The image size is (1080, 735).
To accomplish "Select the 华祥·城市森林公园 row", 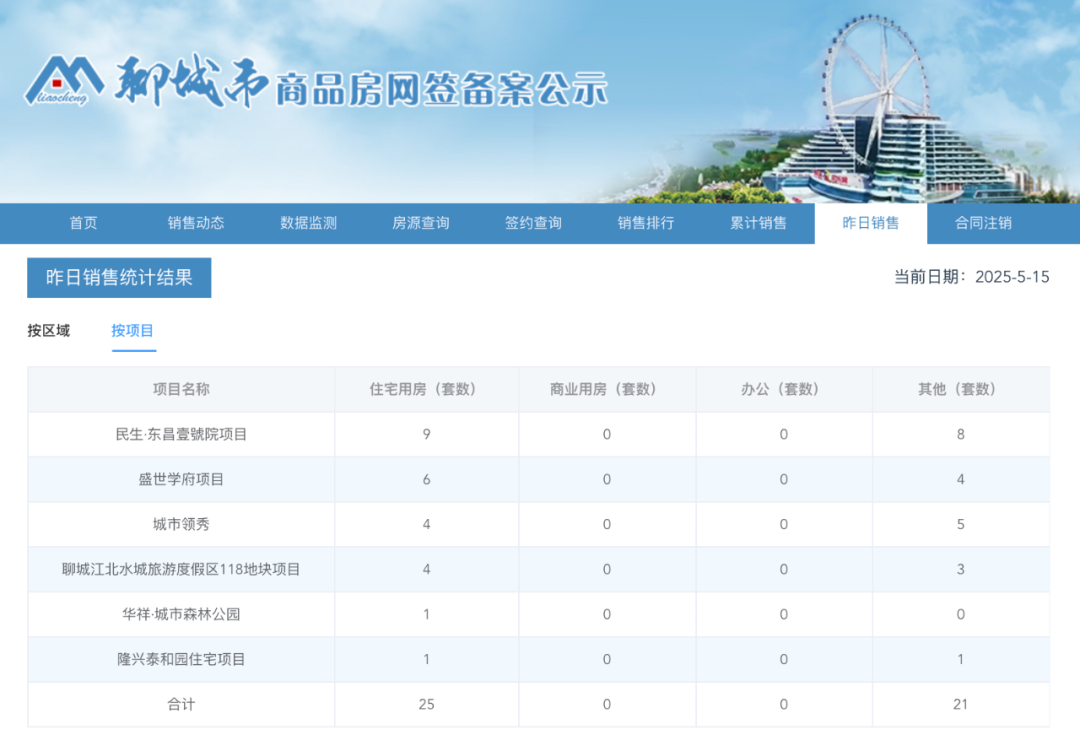I will coord(180,614).
